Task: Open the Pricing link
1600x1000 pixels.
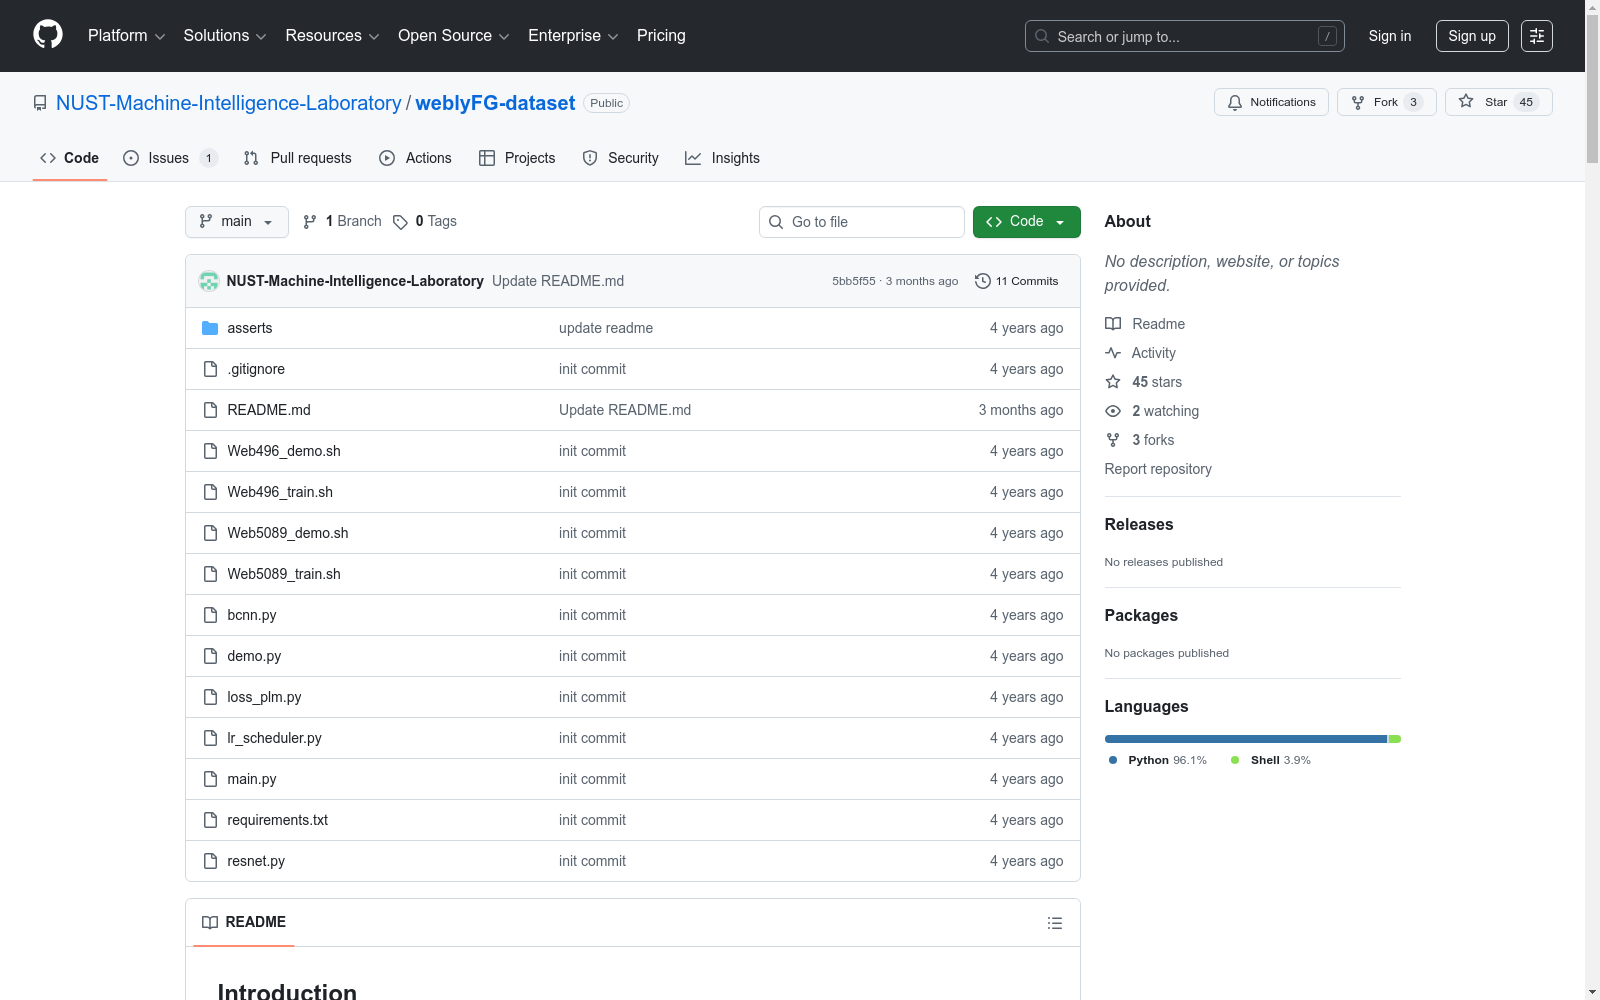Action: tap(661, 36)
